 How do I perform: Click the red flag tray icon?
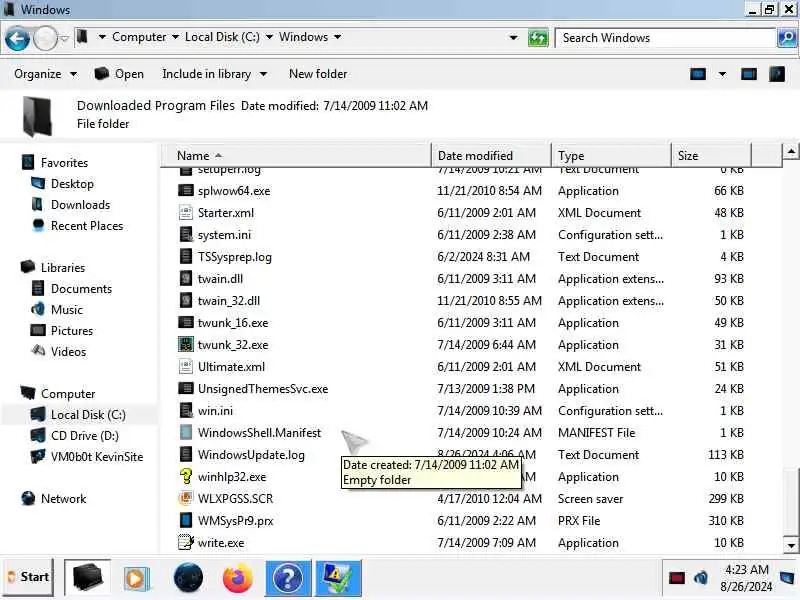(677, 578)
